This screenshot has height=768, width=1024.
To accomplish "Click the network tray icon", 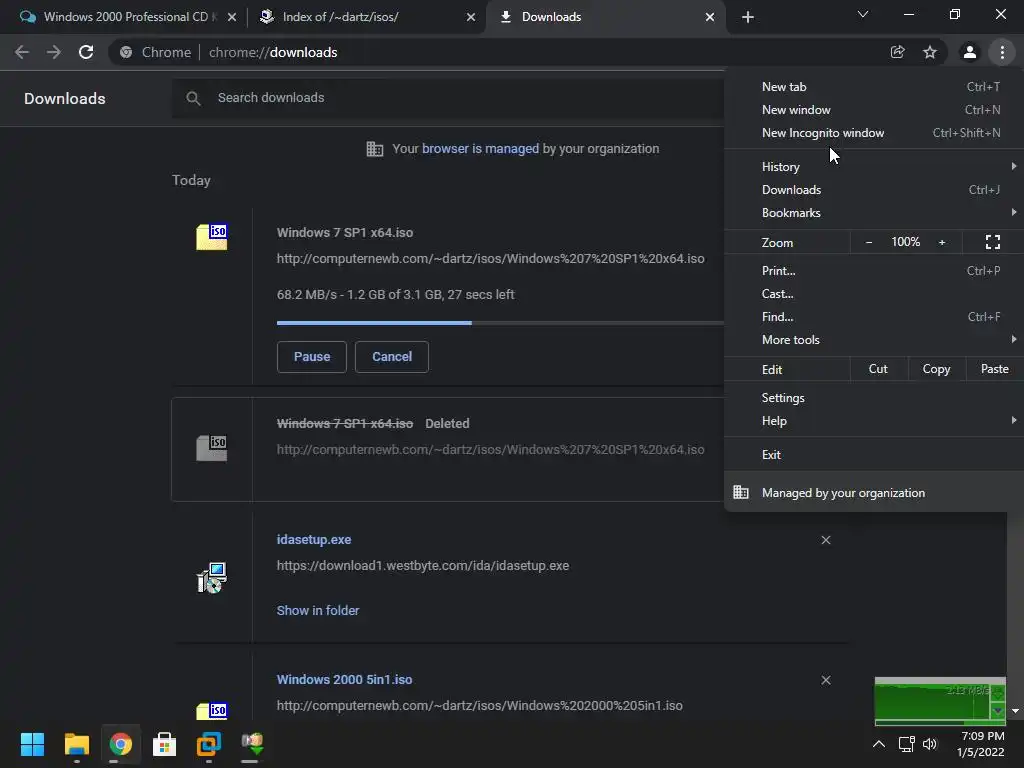I will (x=906, y=744).
